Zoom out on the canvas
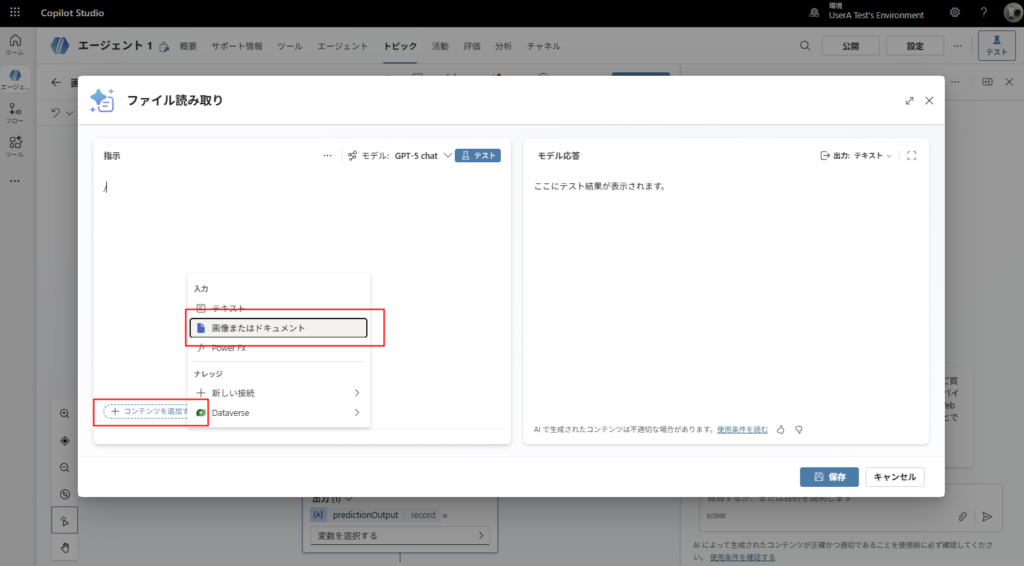This screenshot has height=566, width=1024. tap(65, 467)
